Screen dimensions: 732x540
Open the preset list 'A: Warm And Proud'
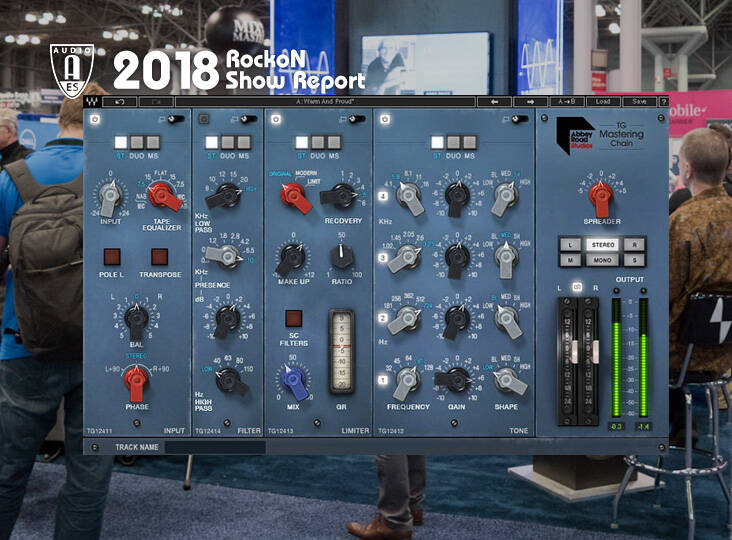[325, 102]
